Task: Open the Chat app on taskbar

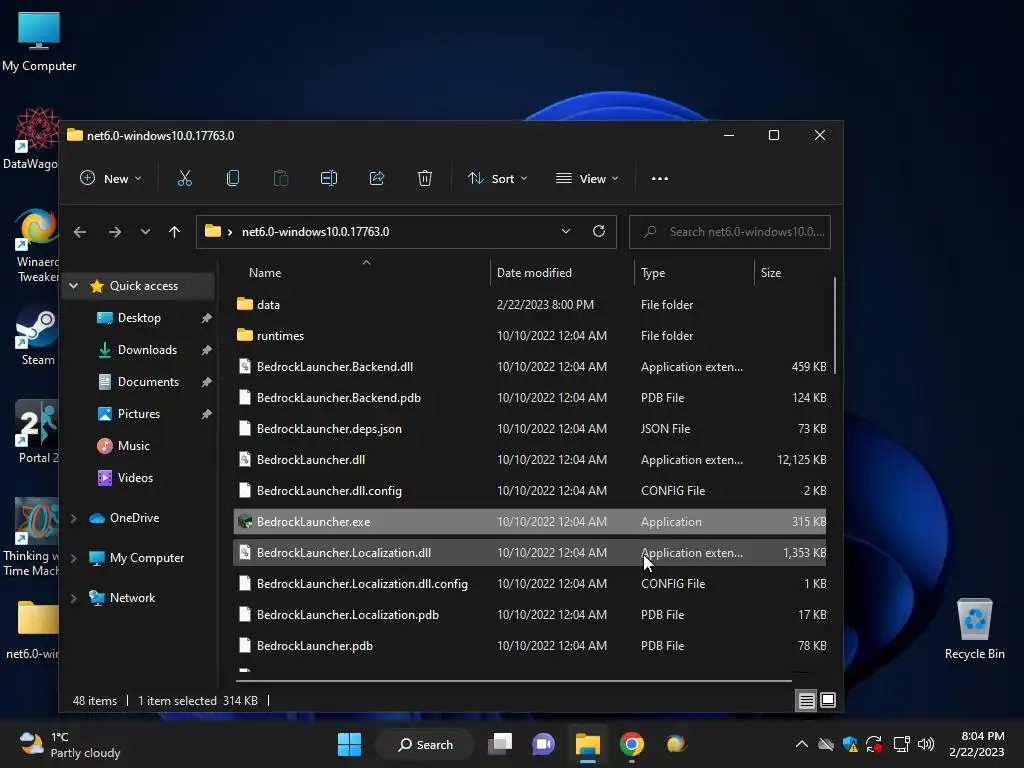Action: click(543, 744)
